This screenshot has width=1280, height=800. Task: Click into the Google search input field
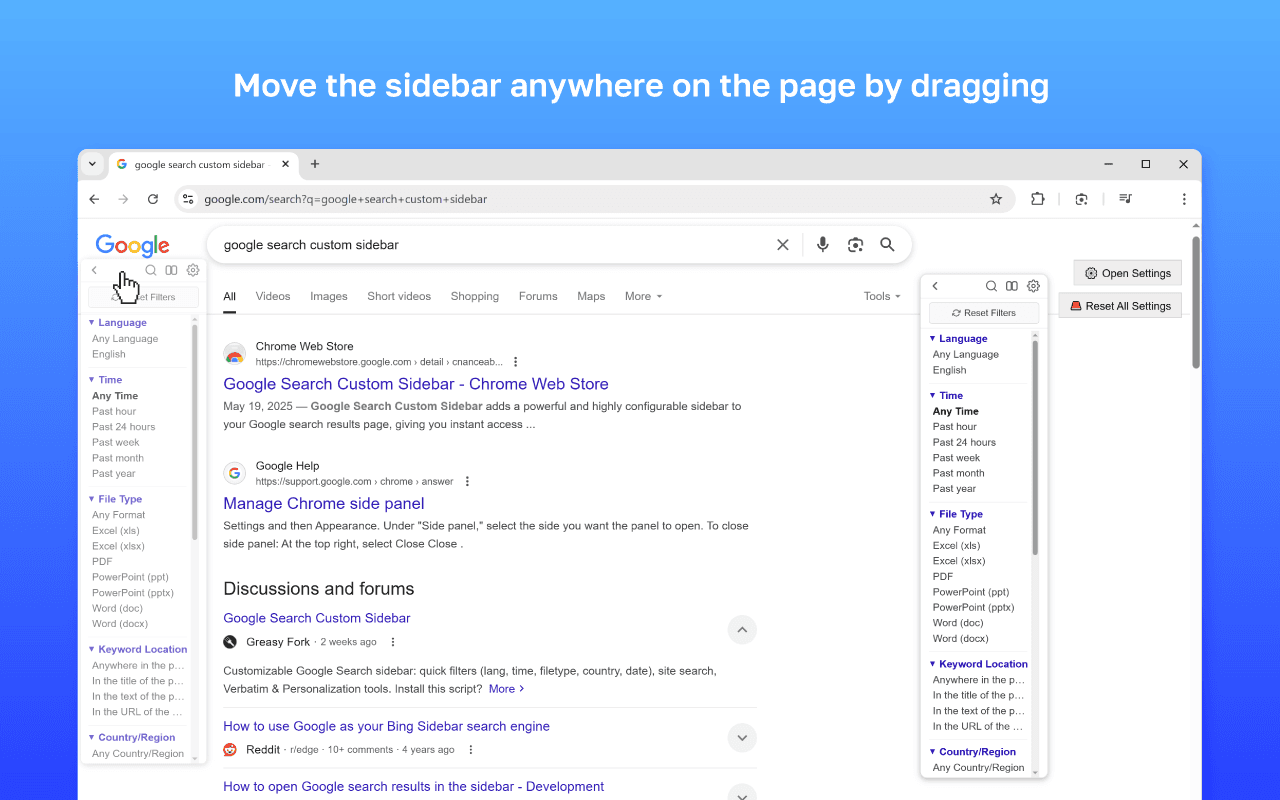click(x=495, y=245)
